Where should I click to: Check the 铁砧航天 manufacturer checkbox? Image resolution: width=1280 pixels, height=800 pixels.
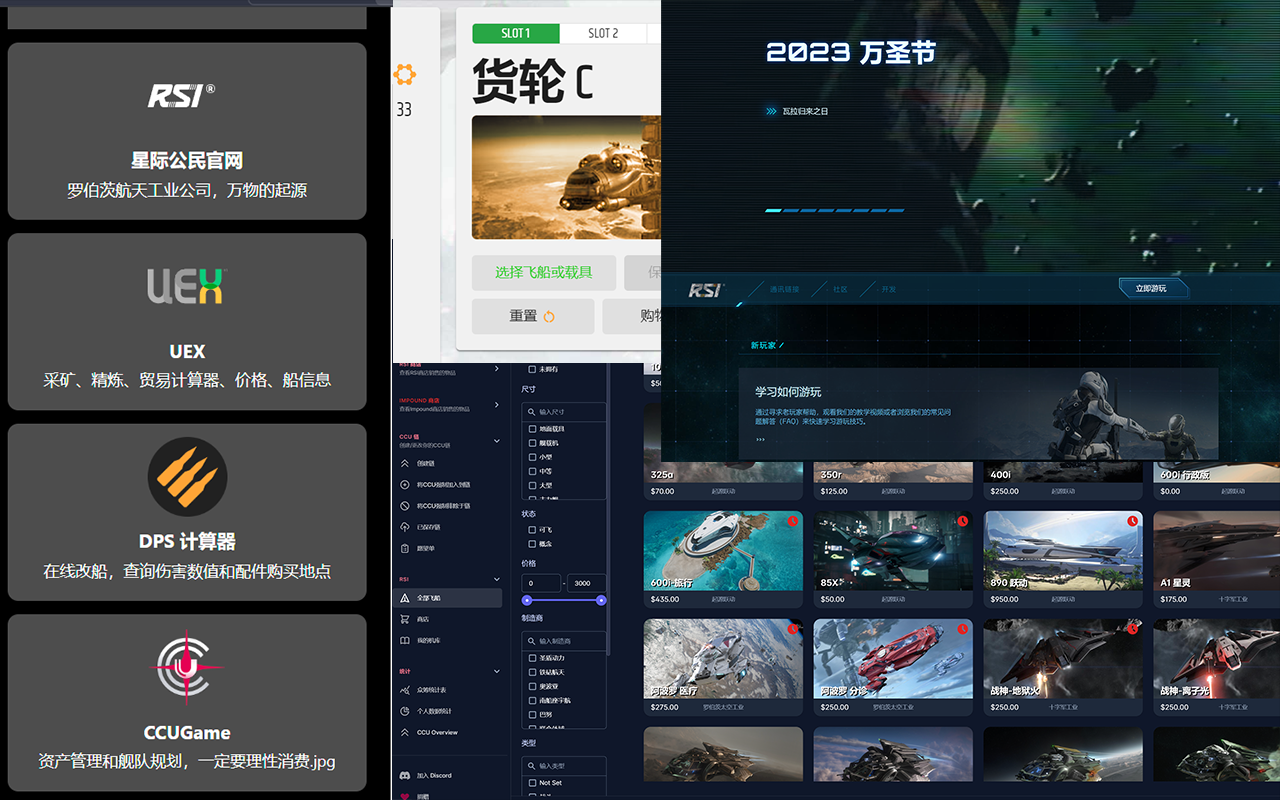[x=532, y=672]
